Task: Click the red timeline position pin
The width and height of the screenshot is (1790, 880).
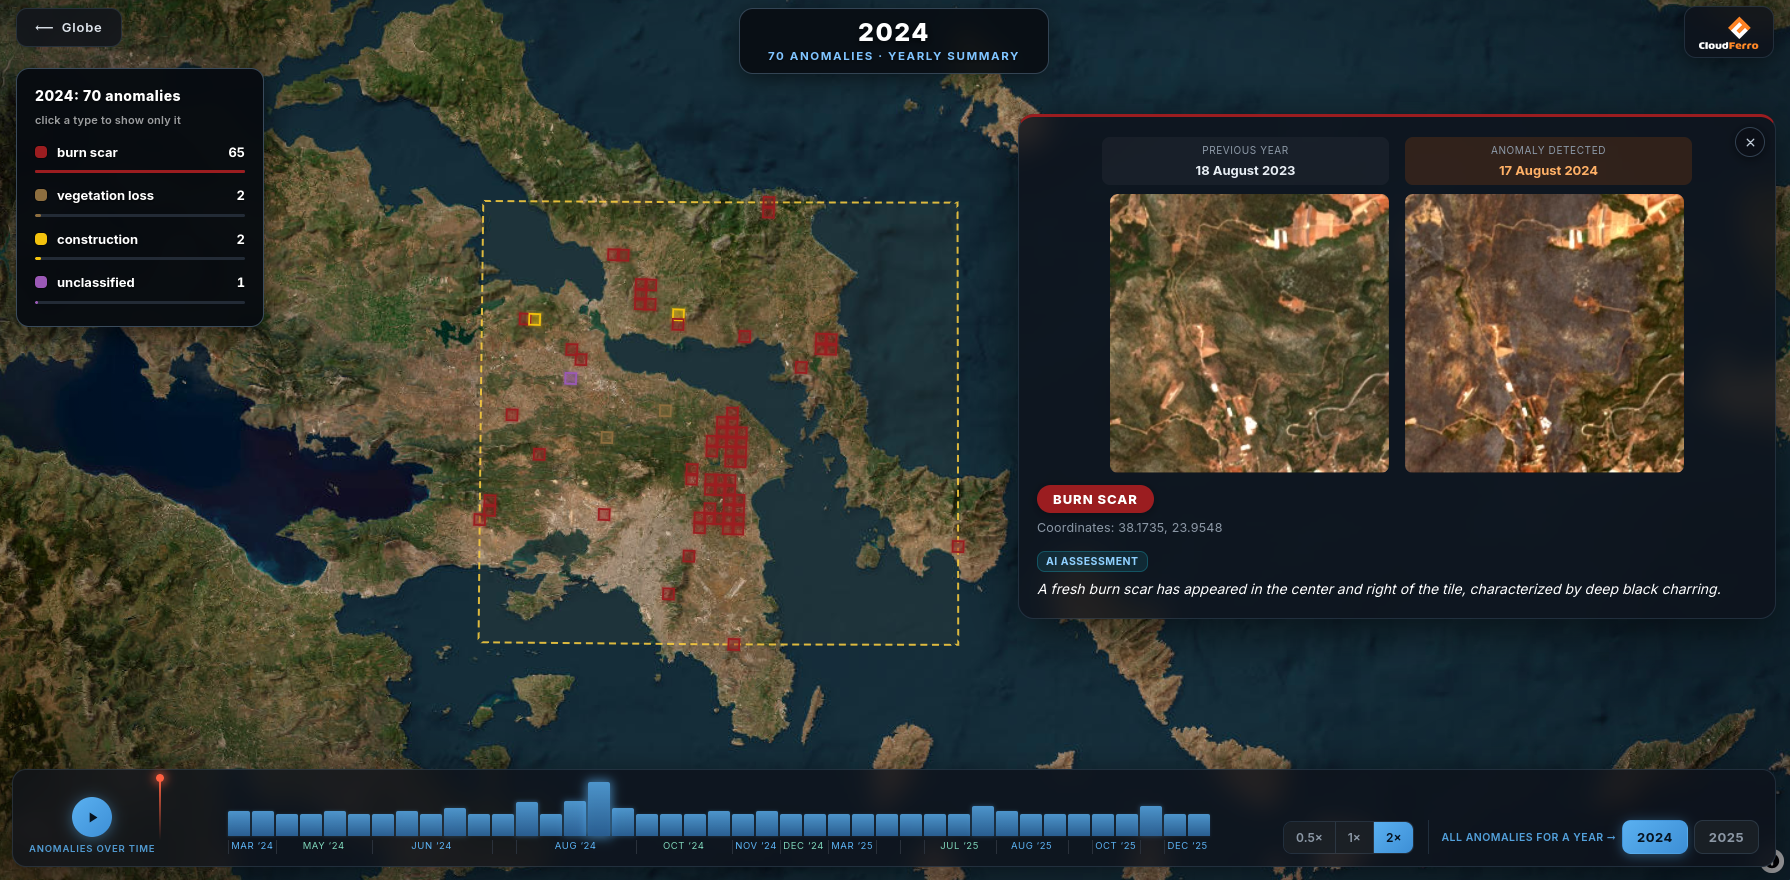Action: coord(160,778)
